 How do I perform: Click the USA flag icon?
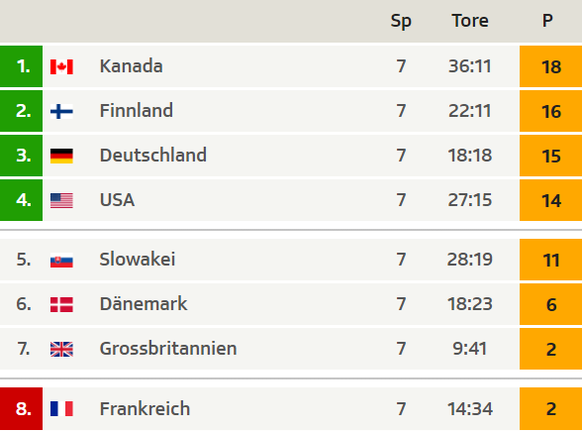(62, 200)
